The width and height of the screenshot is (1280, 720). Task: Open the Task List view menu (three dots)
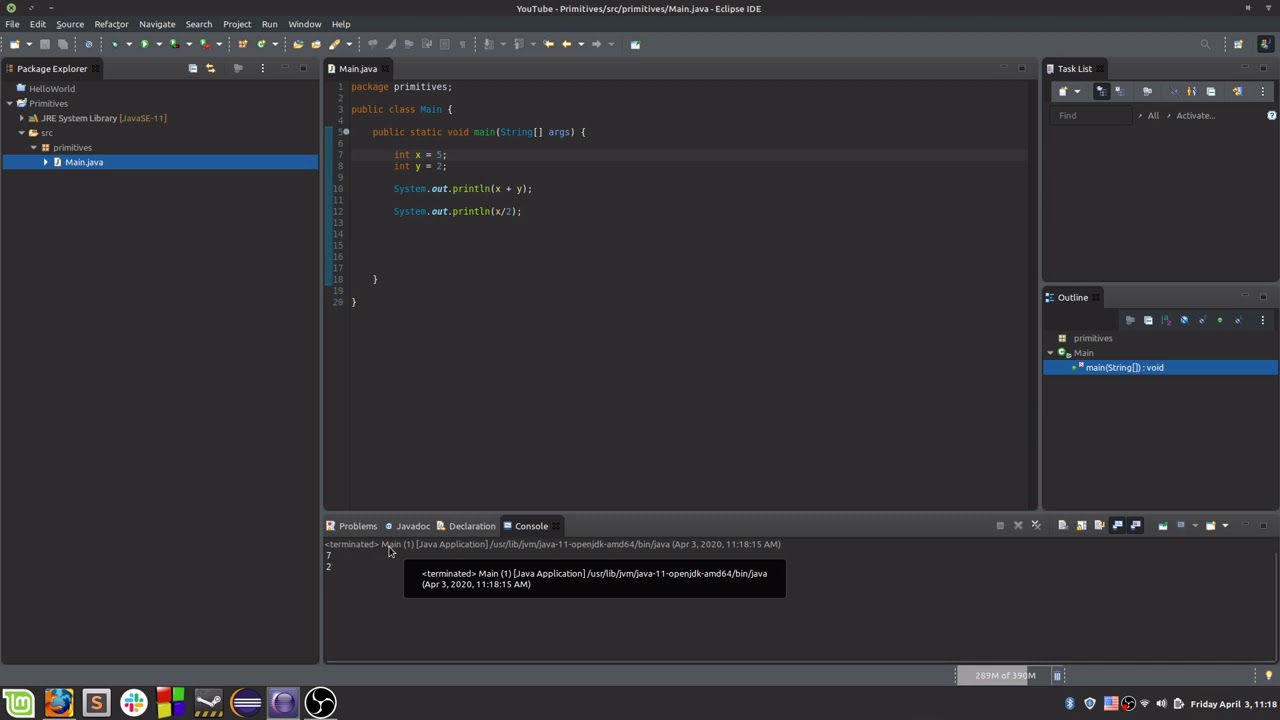[x=1262, y=91]
